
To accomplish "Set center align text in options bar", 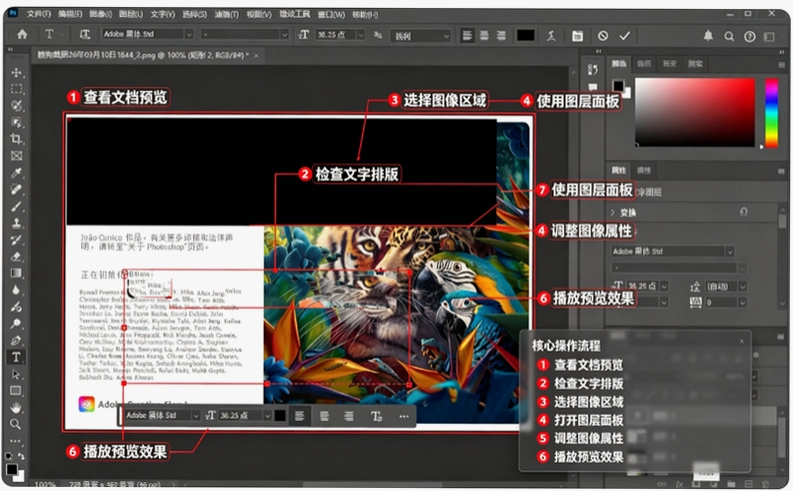I will [484, 35].
